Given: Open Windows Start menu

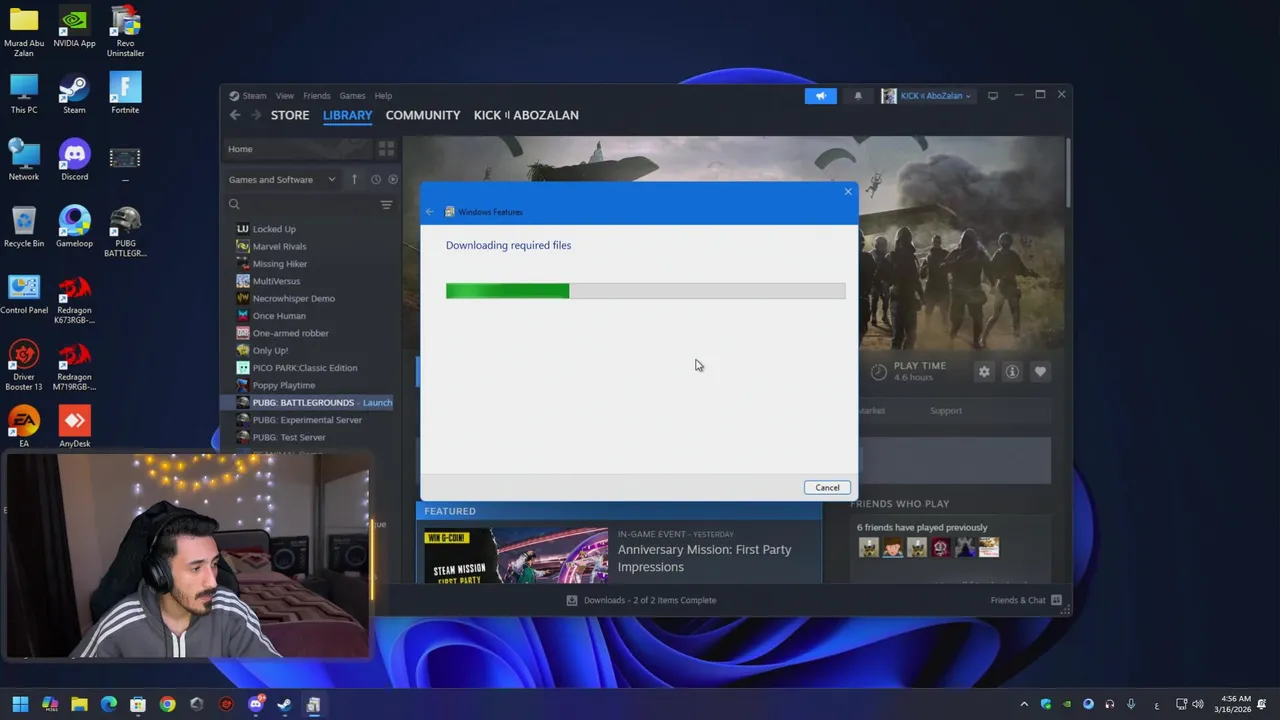Looking at the screenshot, I should click(x=20, y=704).
